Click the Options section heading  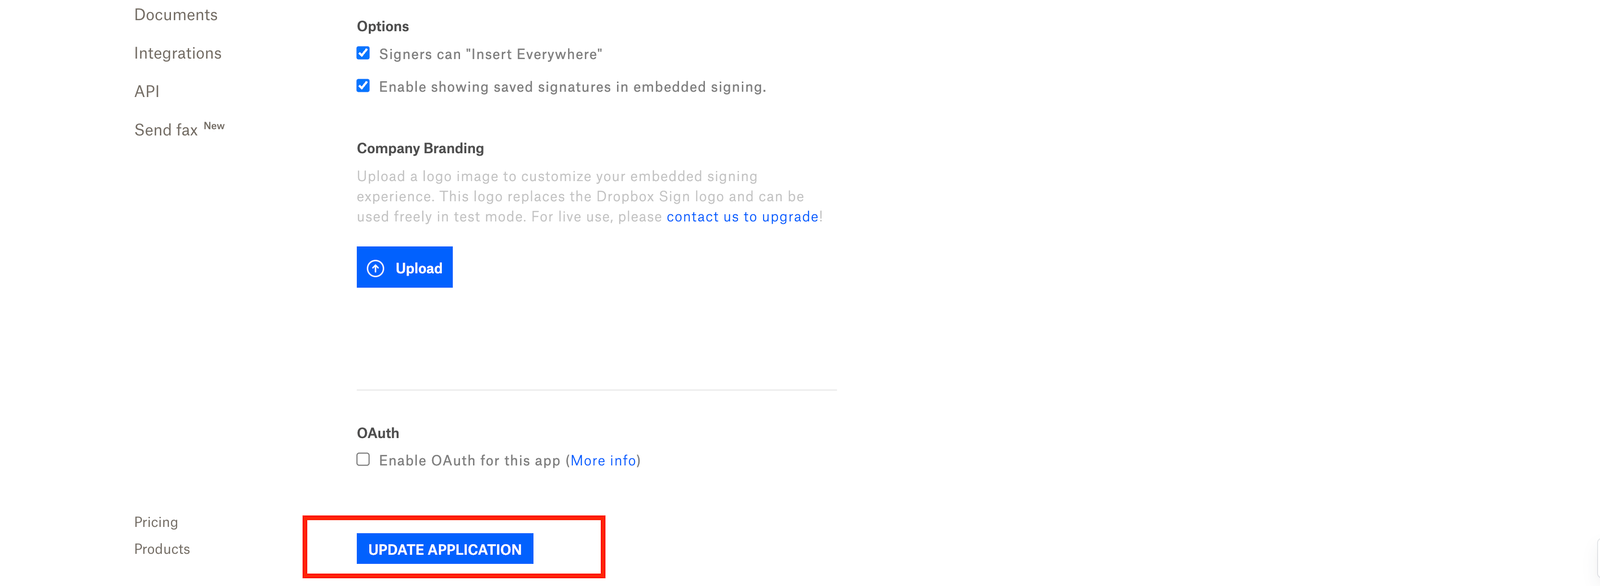click(x=383, y=26)
